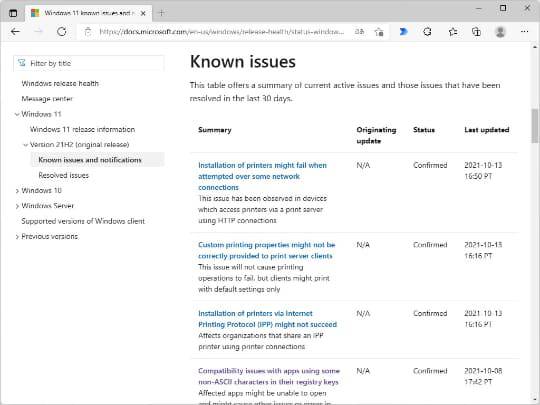Click the Filter by title input
The height and width of the screenshot is (405, 540).
point(89,63)
